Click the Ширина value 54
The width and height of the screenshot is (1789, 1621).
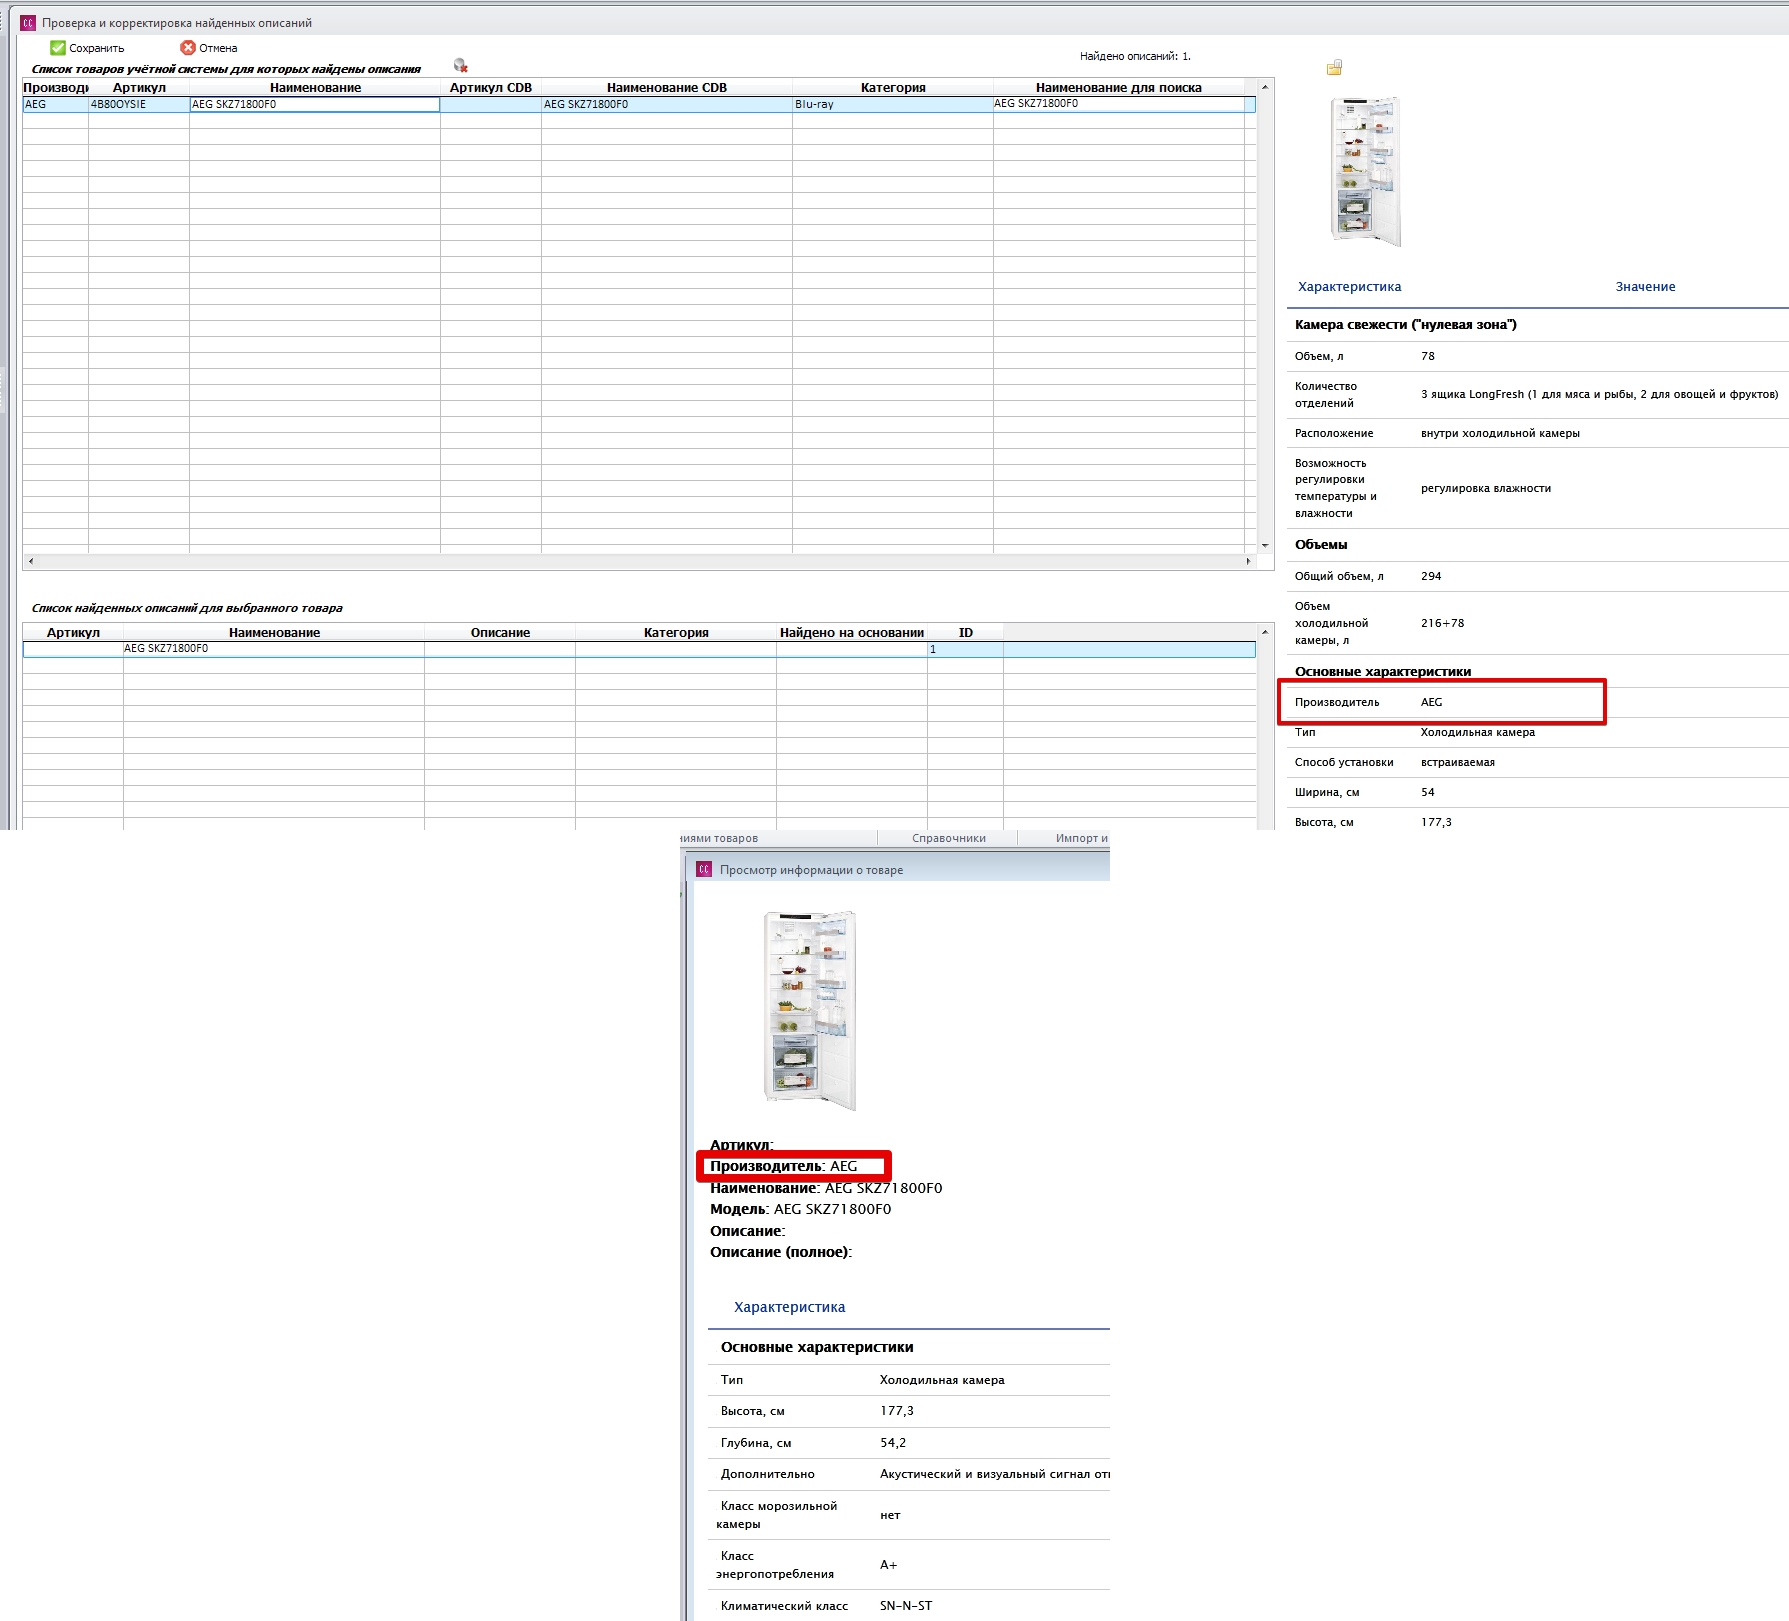(x=1428, y=792)
